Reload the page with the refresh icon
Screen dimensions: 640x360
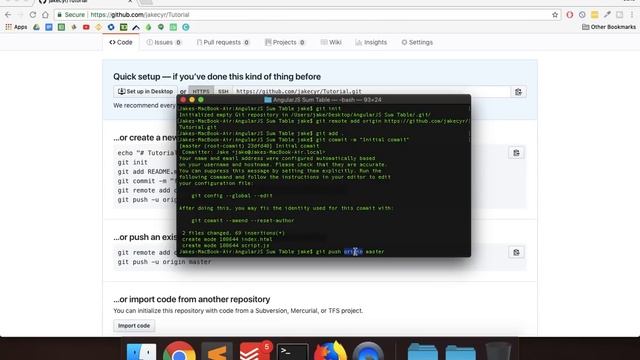(33, 15)
